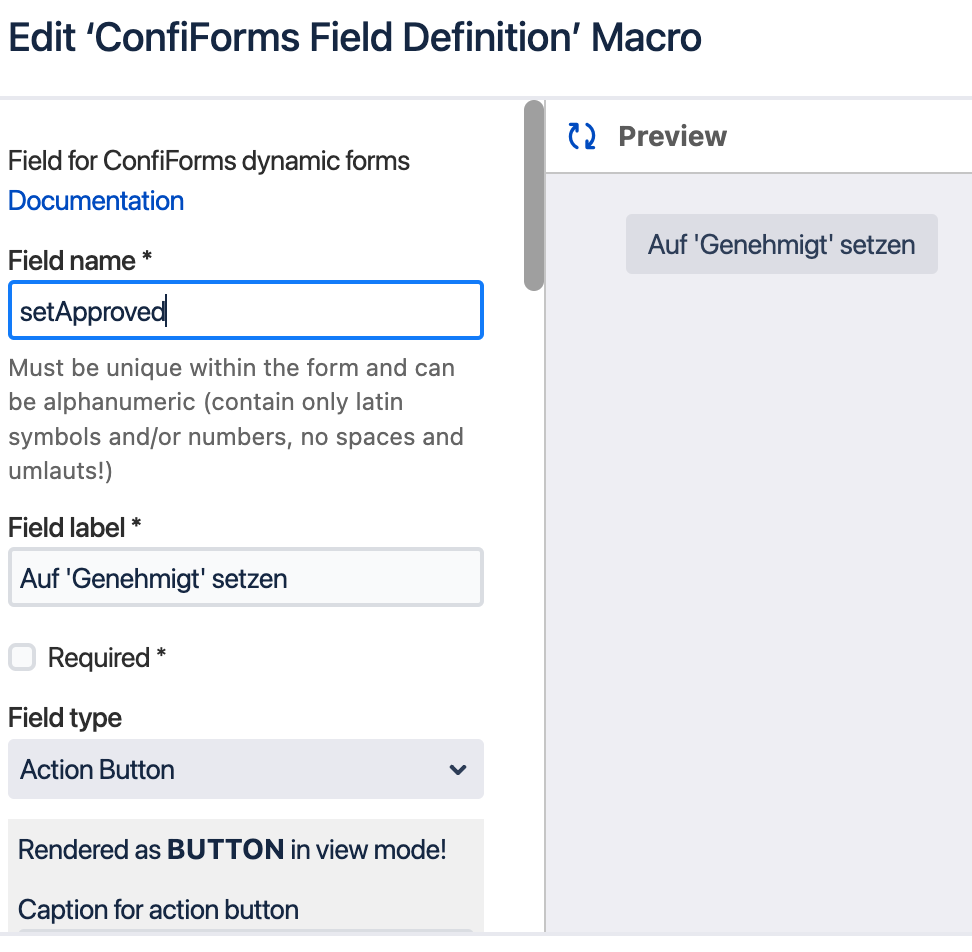Viewport: 972px width, 952px height.
Task: Click the Preview heading text
Action: (x=672, y=137)
